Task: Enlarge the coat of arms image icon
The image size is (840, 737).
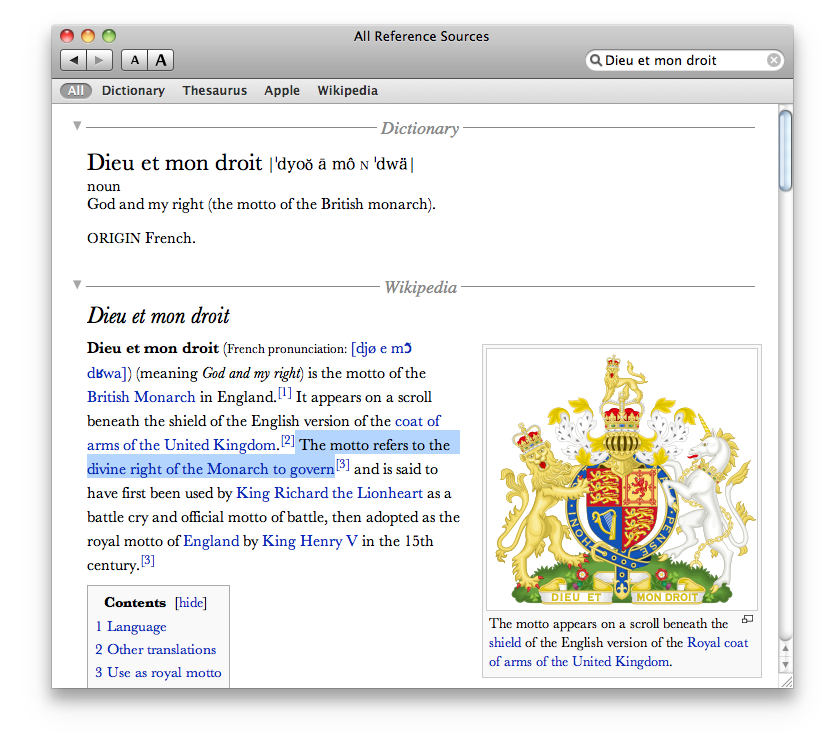Action: click(747, 619)
